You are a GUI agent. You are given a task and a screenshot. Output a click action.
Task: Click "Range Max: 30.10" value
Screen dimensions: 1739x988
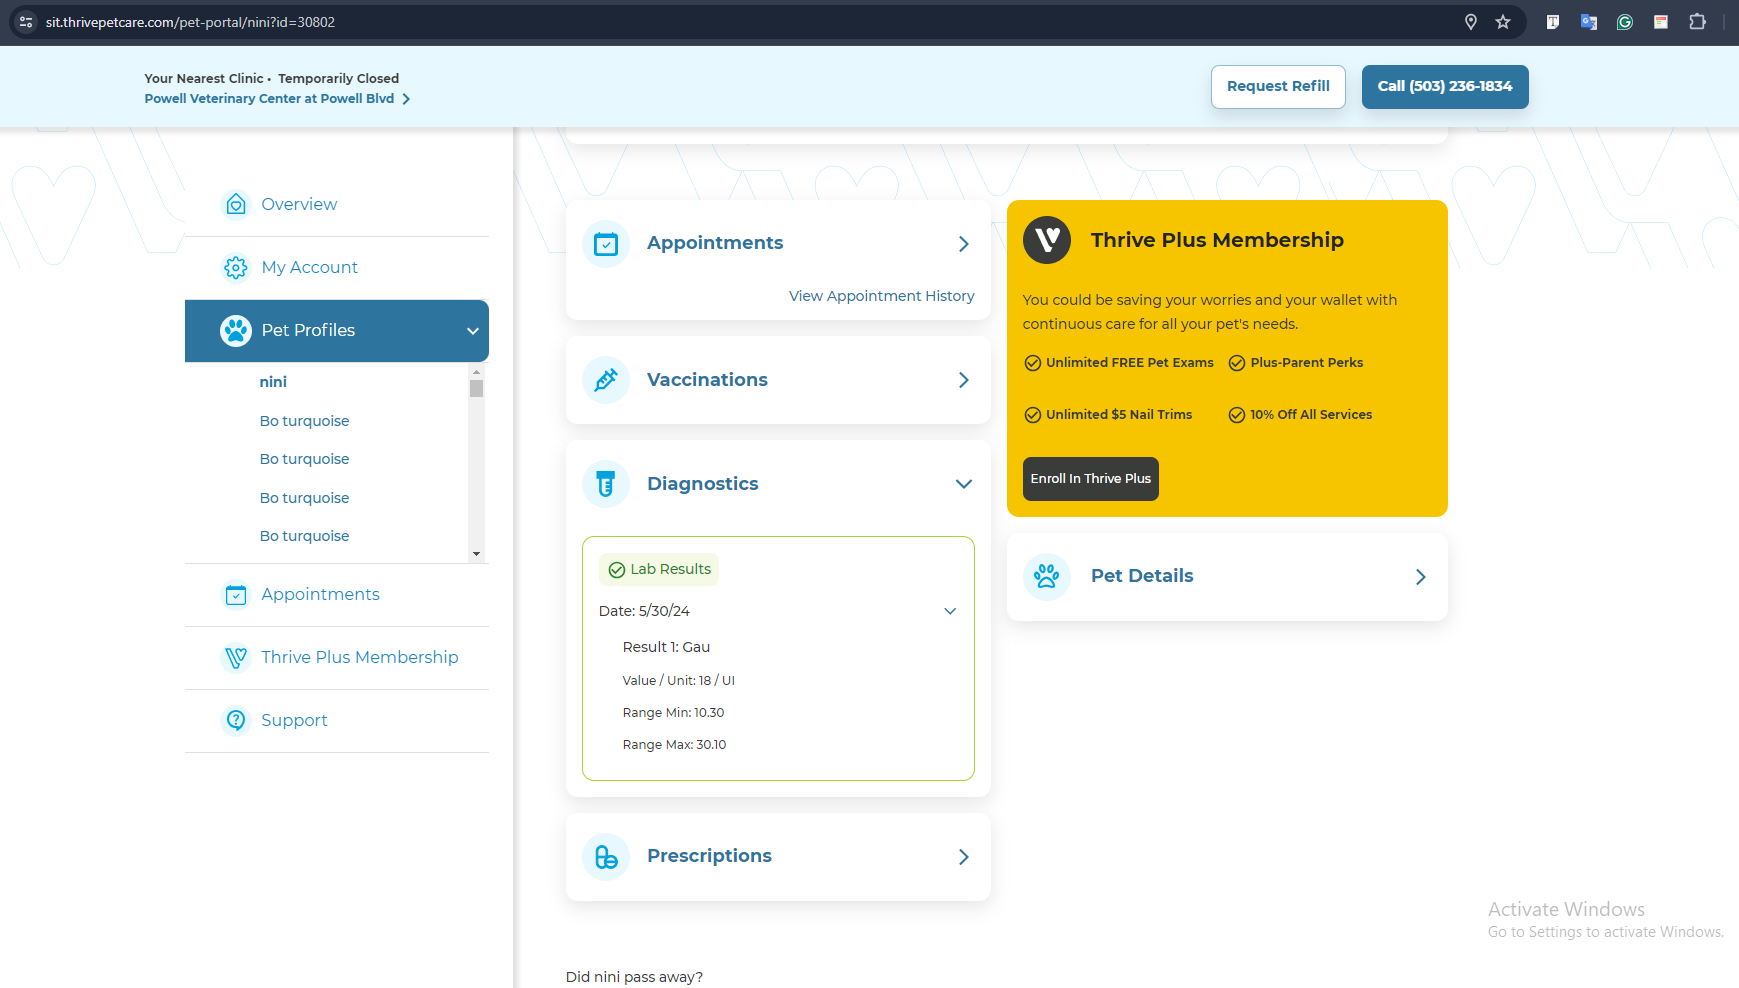[674, 745]
